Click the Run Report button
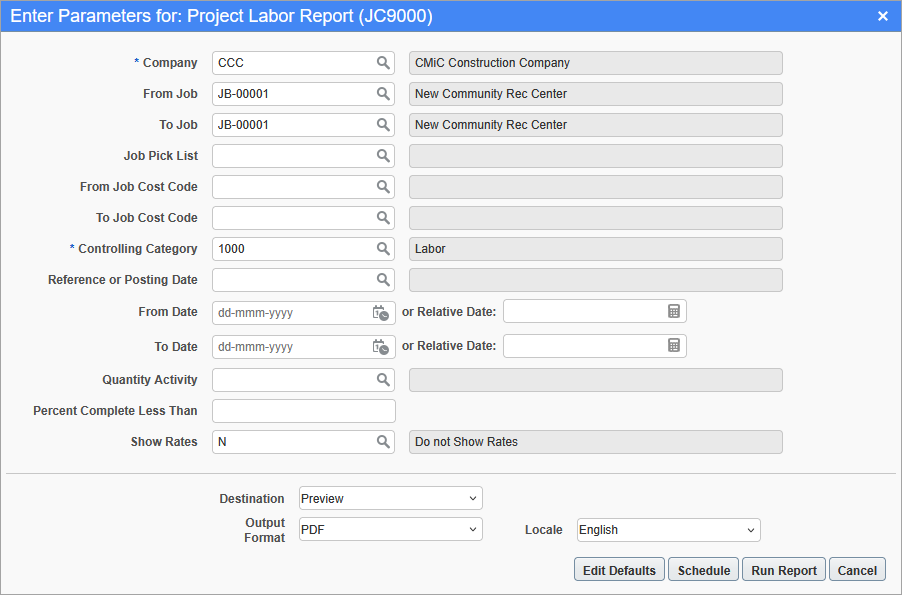The height and width of the screenshot is (595, 902). pyautogui.click(x=784, y=570)
